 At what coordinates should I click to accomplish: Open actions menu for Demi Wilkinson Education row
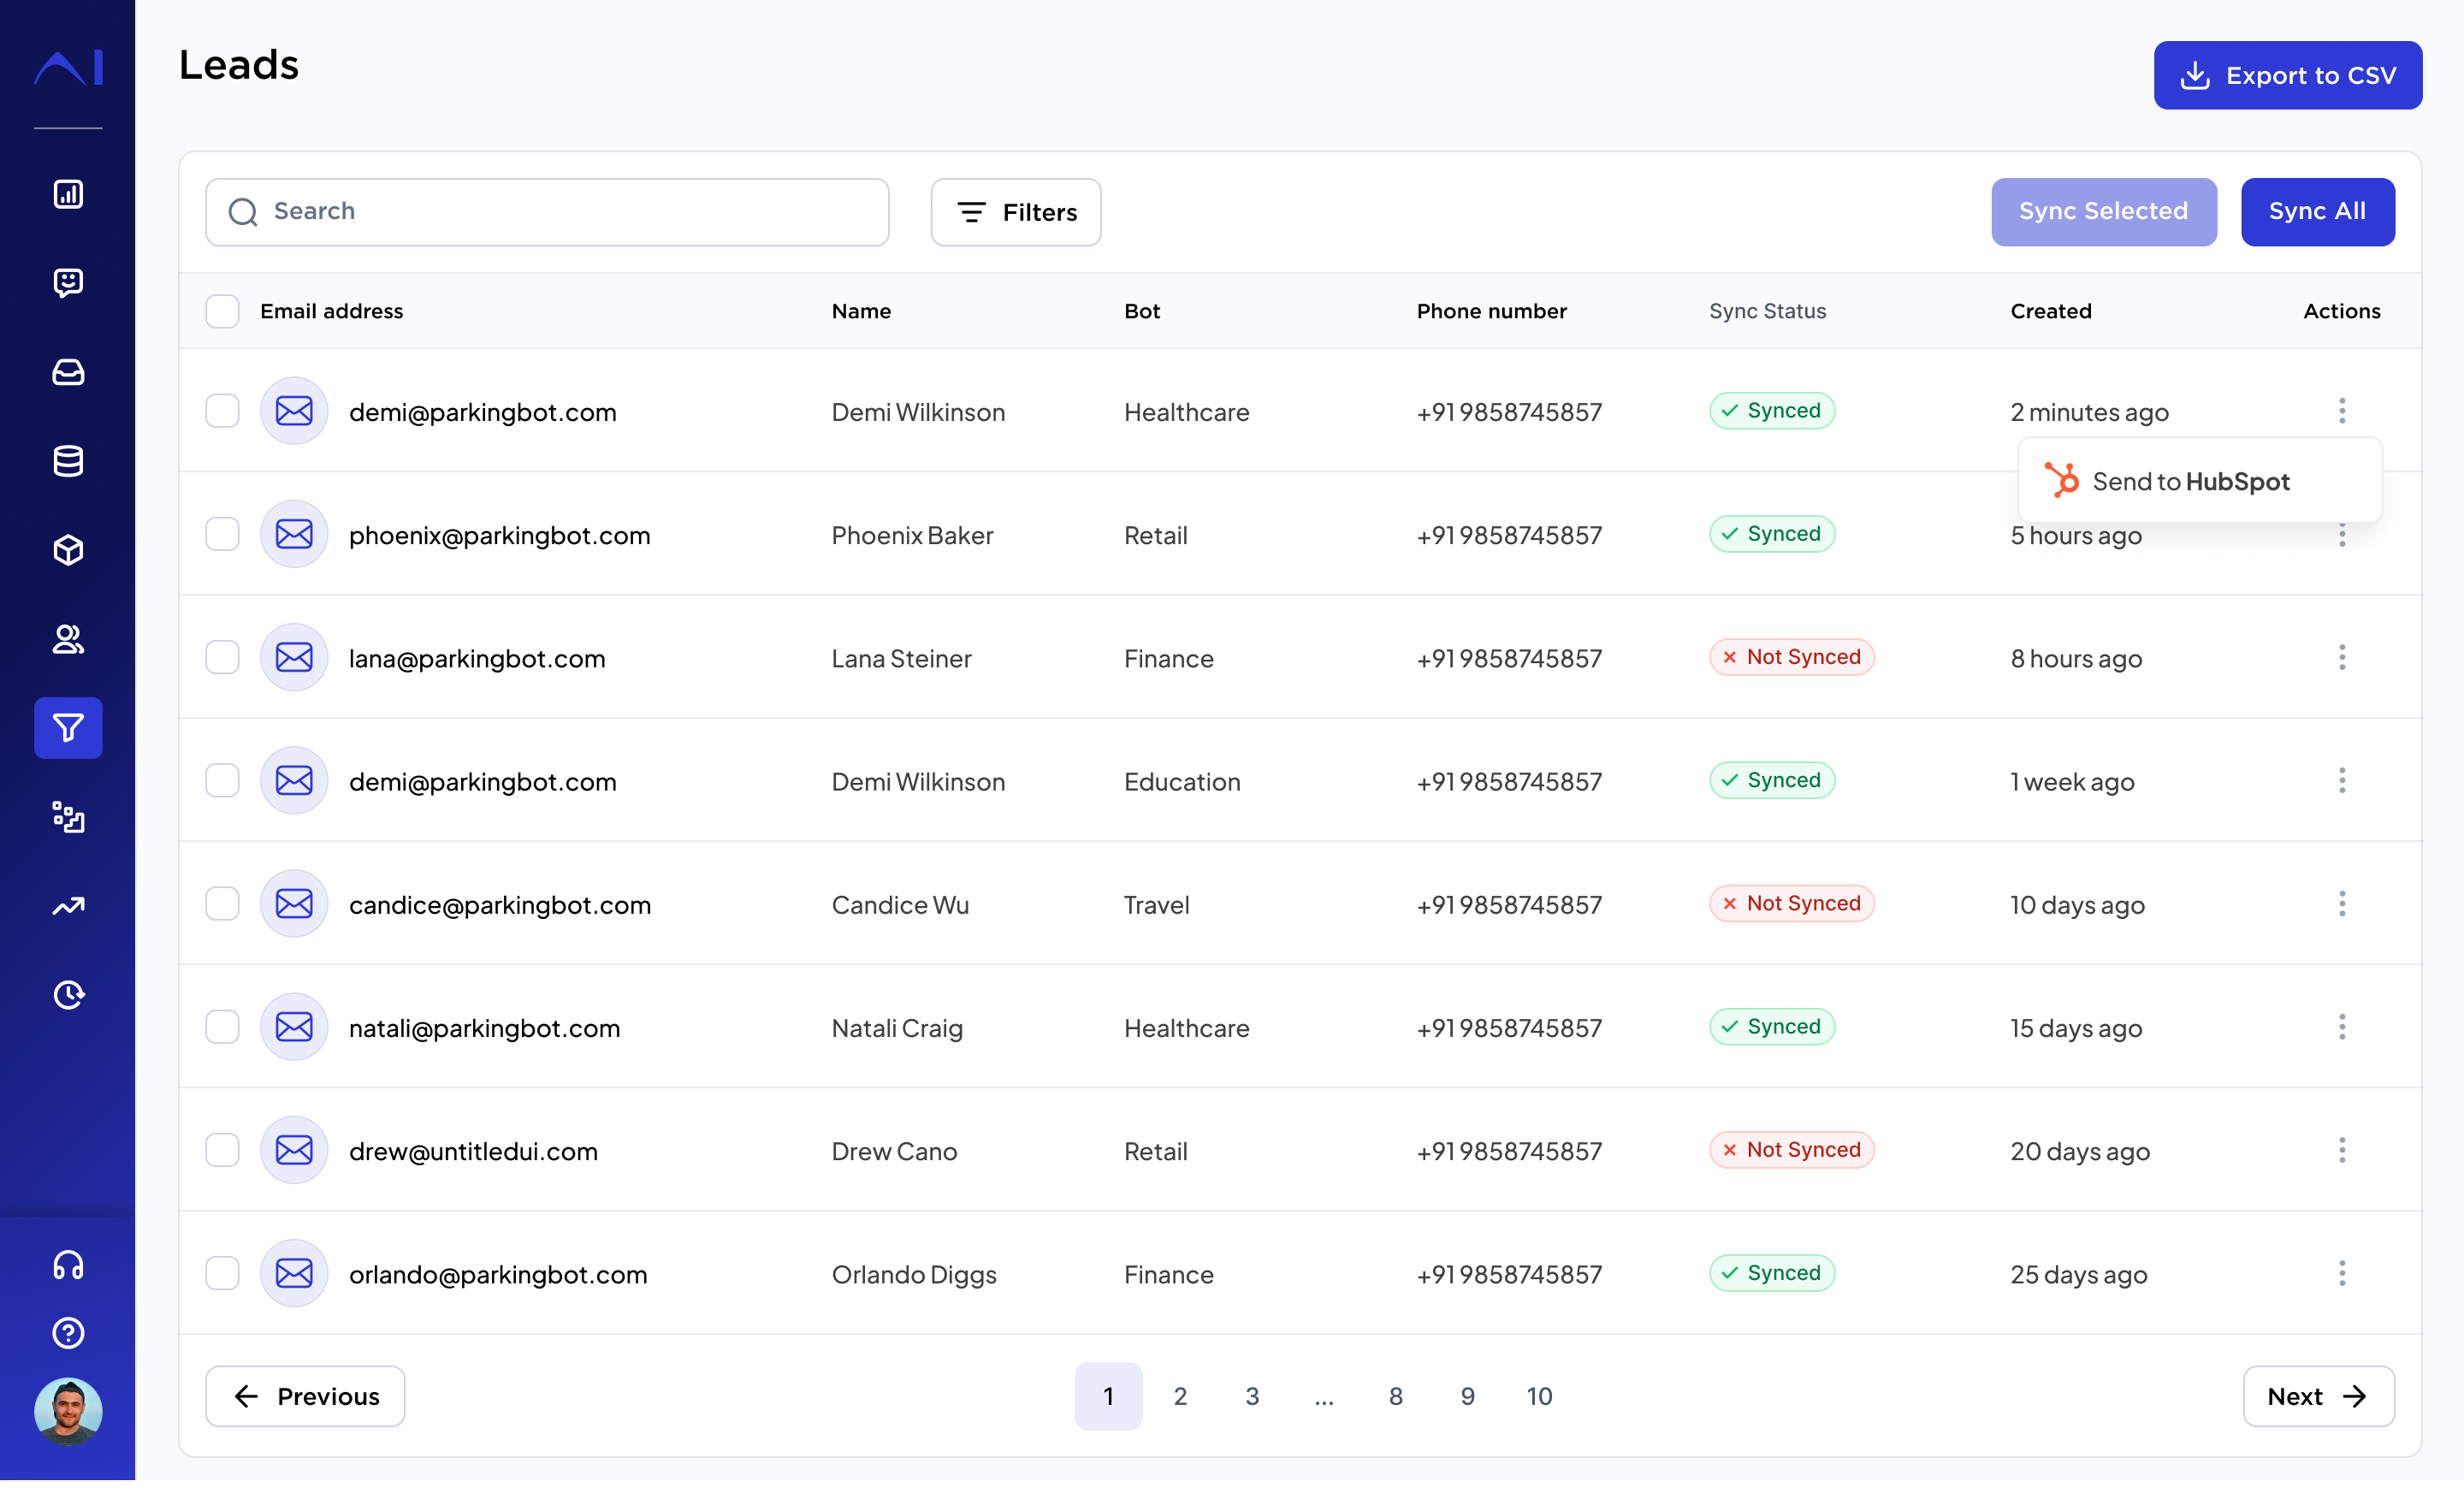click(x=2342, y=780)
